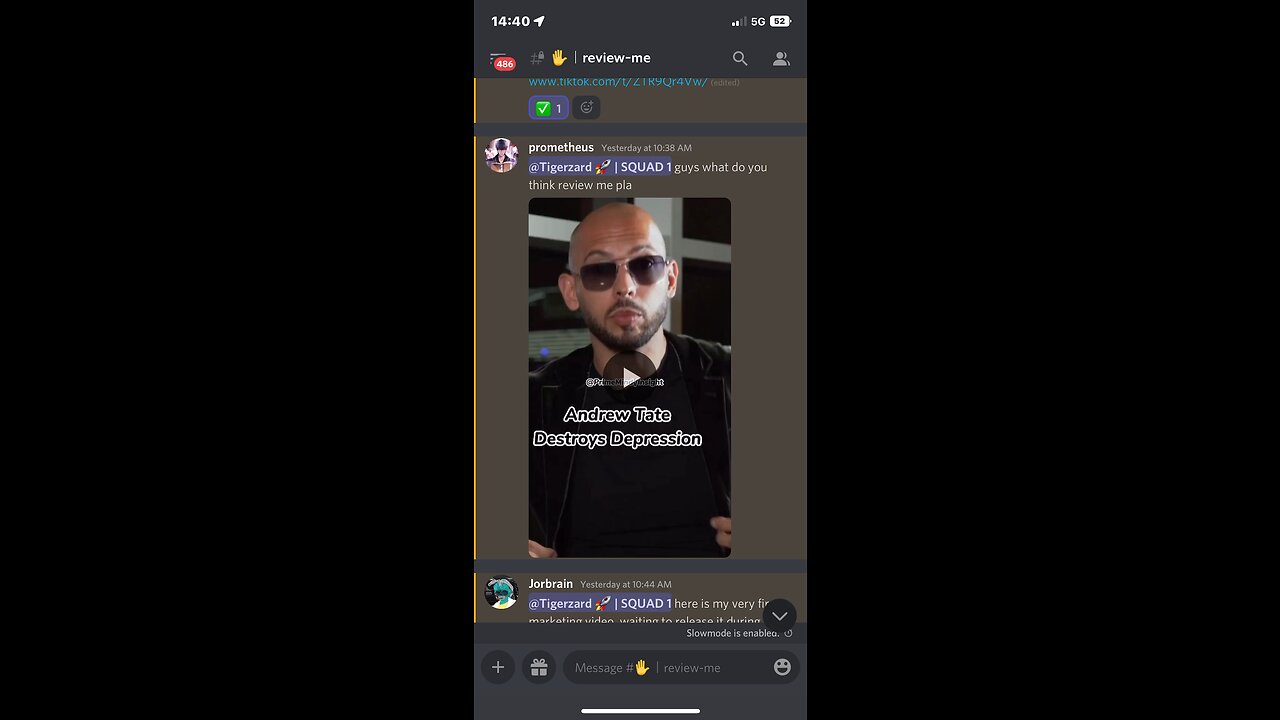Tap the iOS home indicator bar
1280x720 pixels.
tap(640, 711)
